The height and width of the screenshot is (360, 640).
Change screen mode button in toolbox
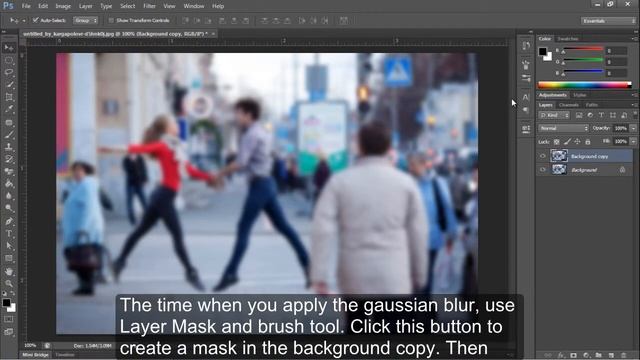[x=9, y=332]
